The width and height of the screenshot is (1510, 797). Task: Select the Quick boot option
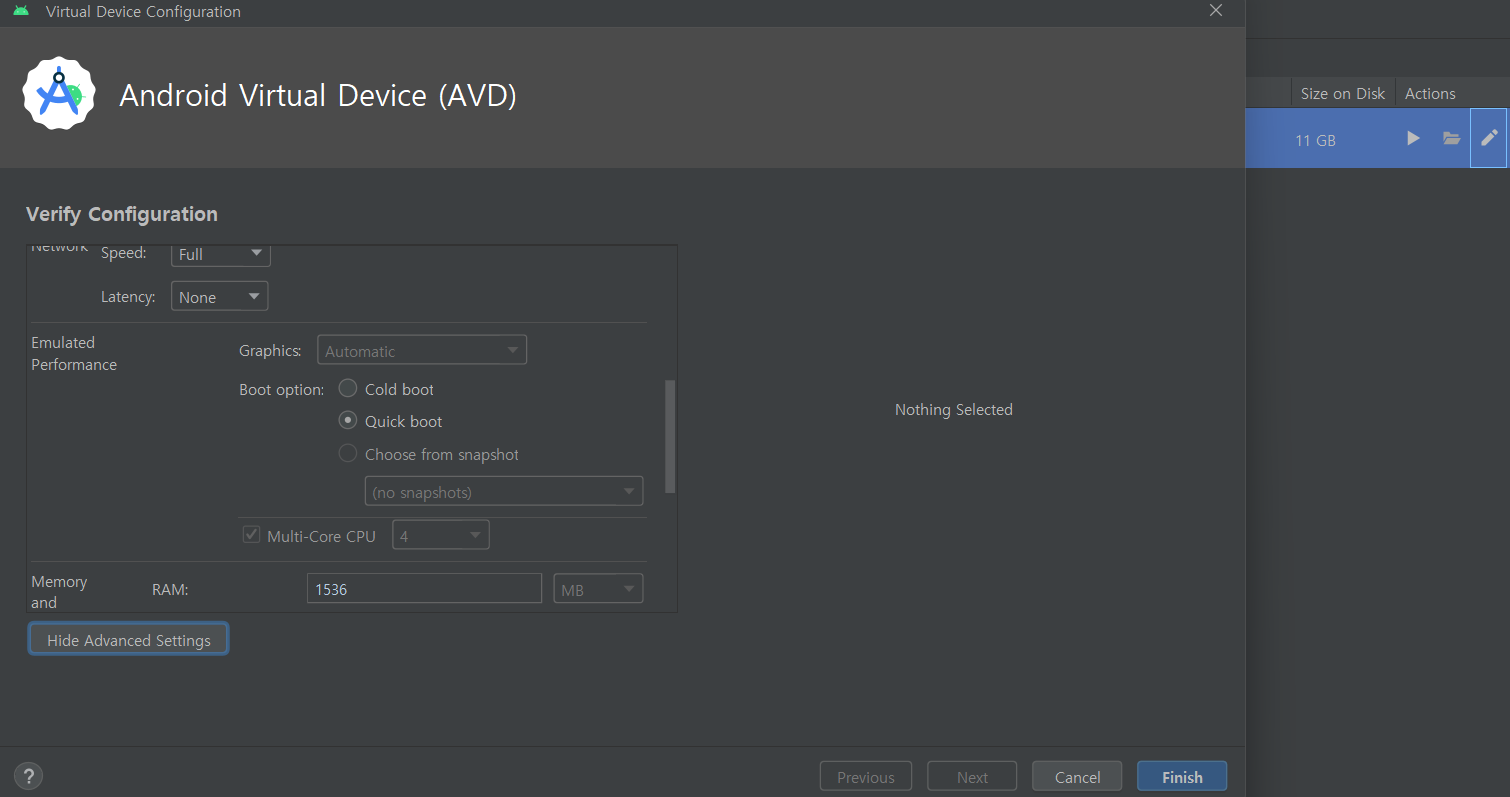[x=348, y=421]
